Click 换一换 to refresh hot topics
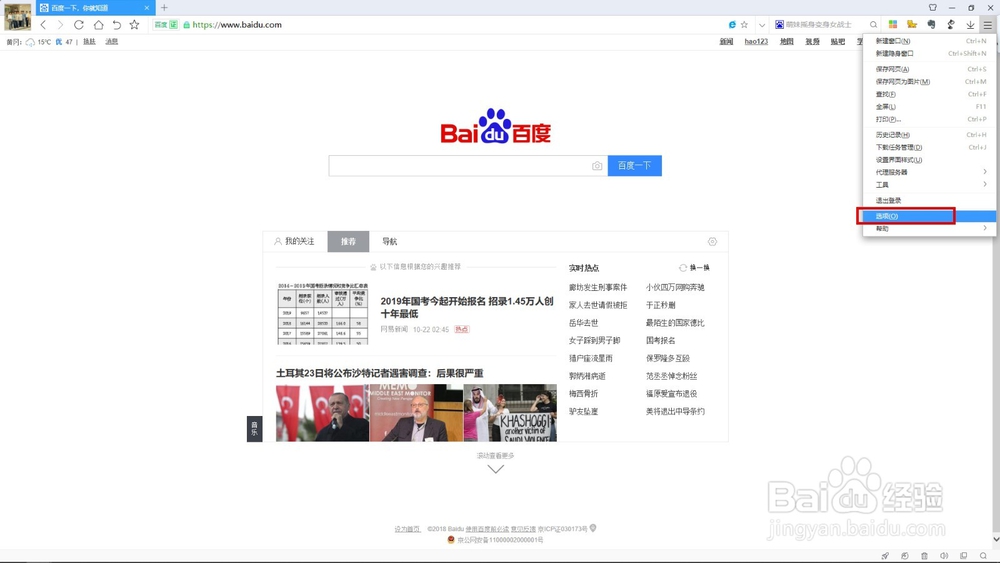 point(695,268)
